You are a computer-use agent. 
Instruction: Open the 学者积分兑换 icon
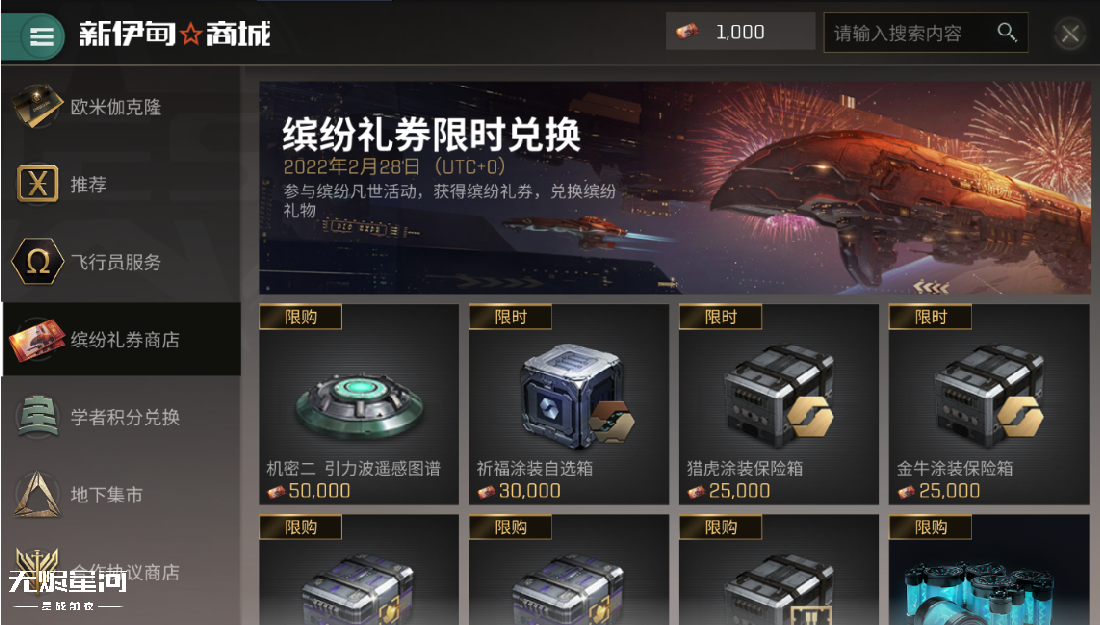37,417
